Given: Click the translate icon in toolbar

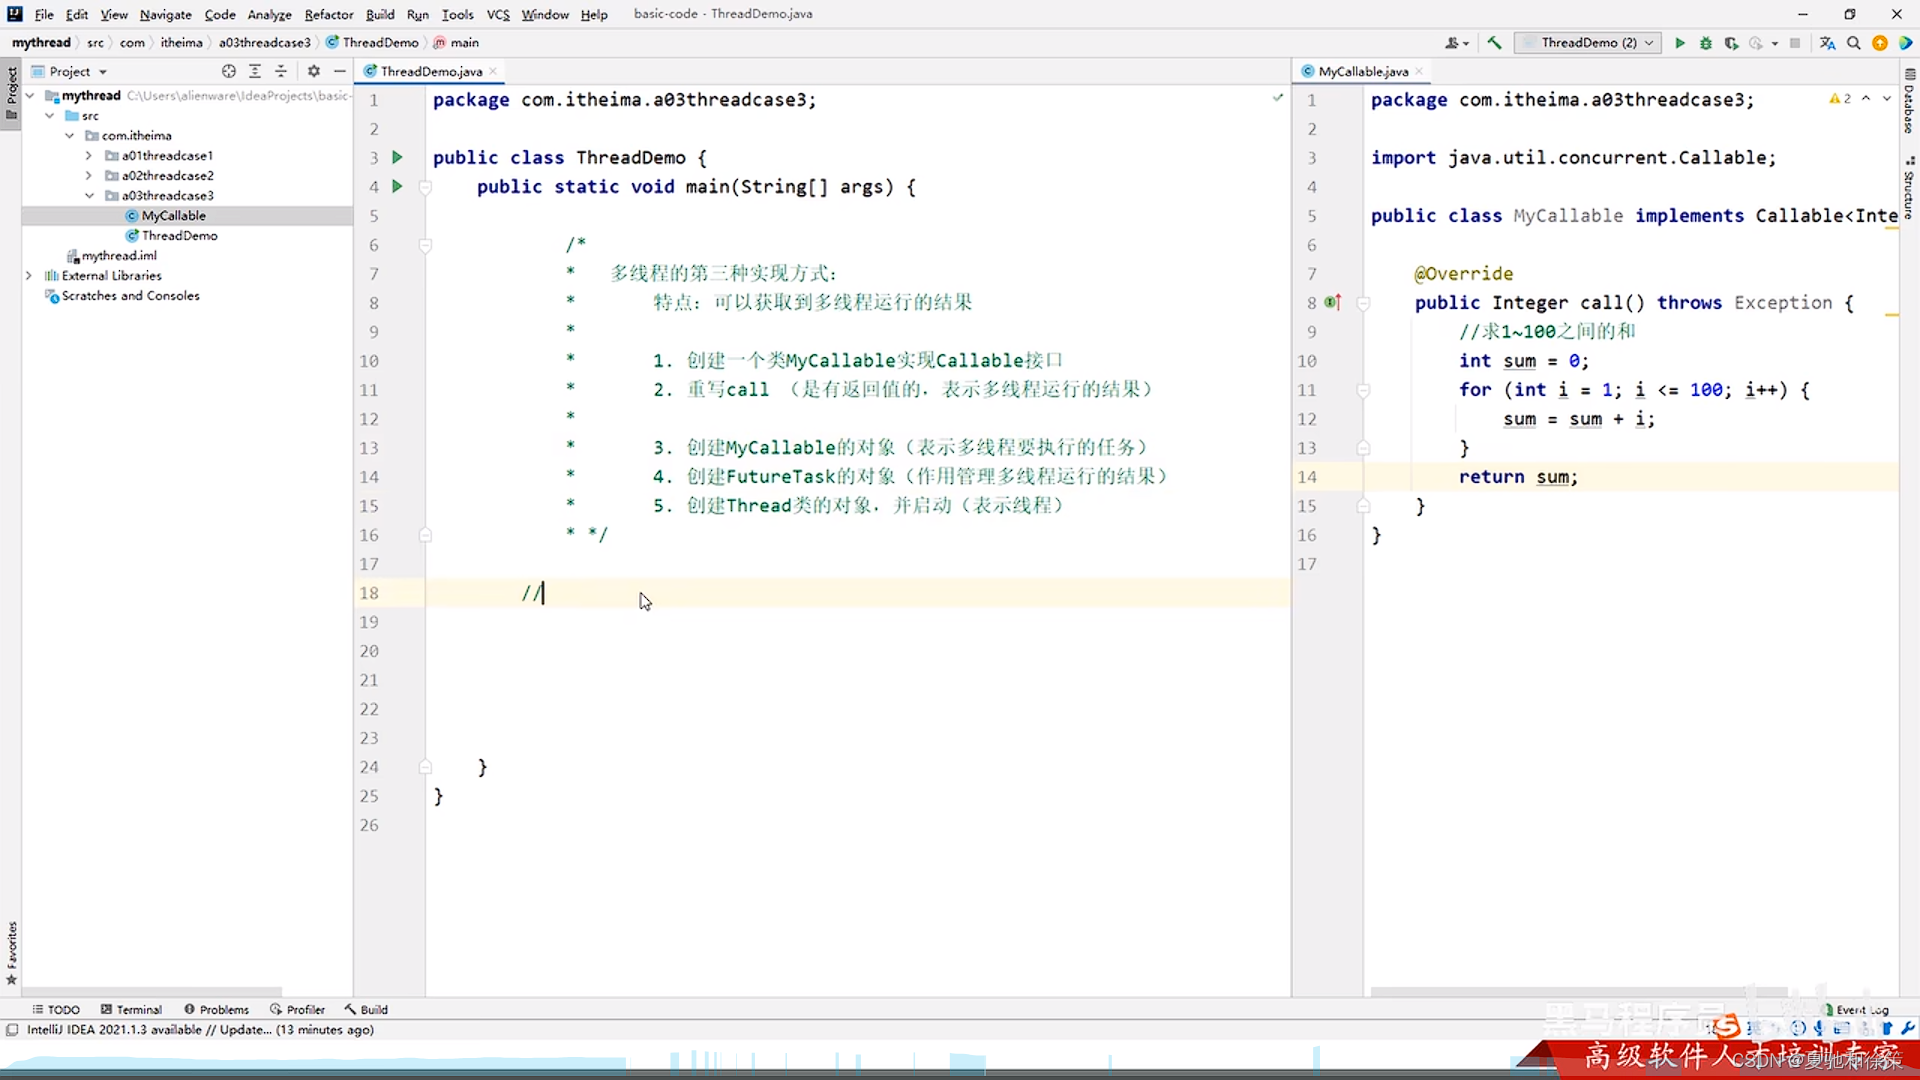Looking at the screenshot, I should tap(1827, 43).
